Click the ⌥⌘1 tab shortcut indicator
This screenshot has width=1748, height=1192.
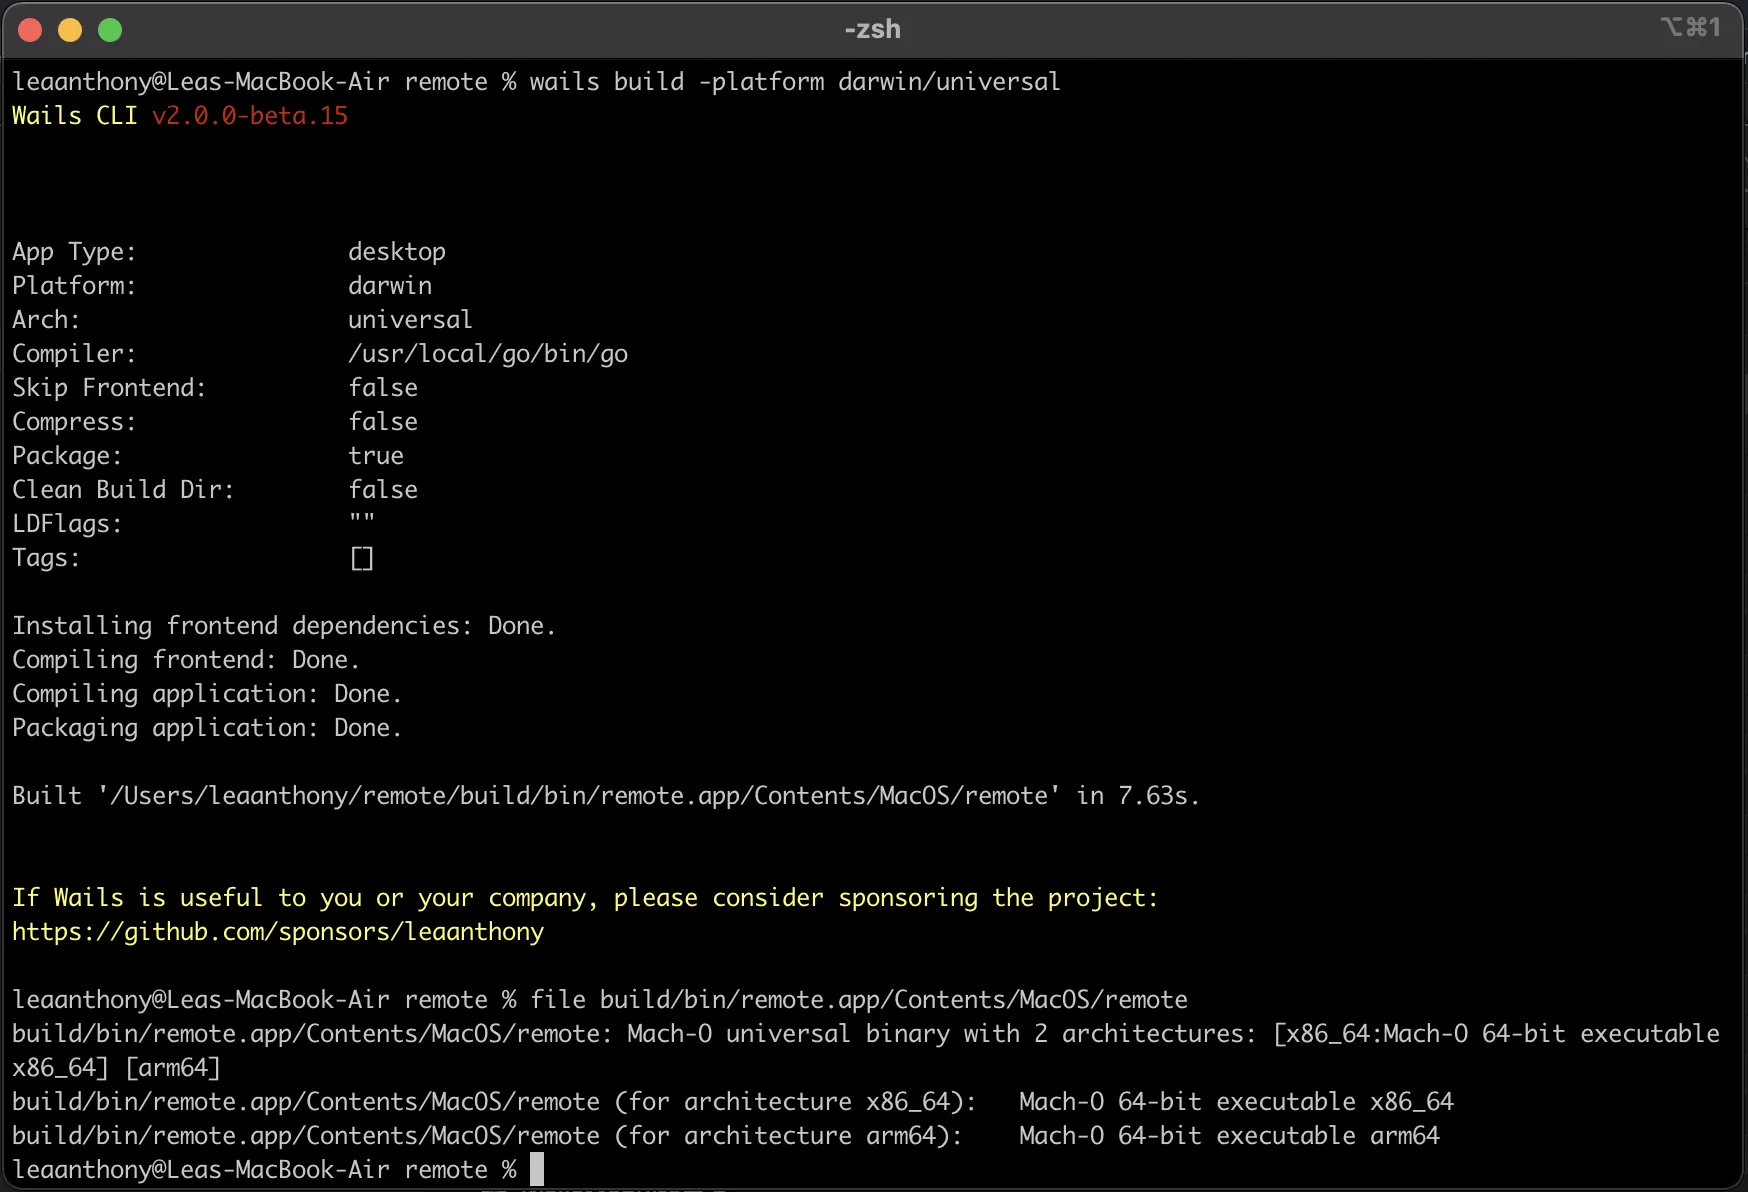pos(1692,26)
